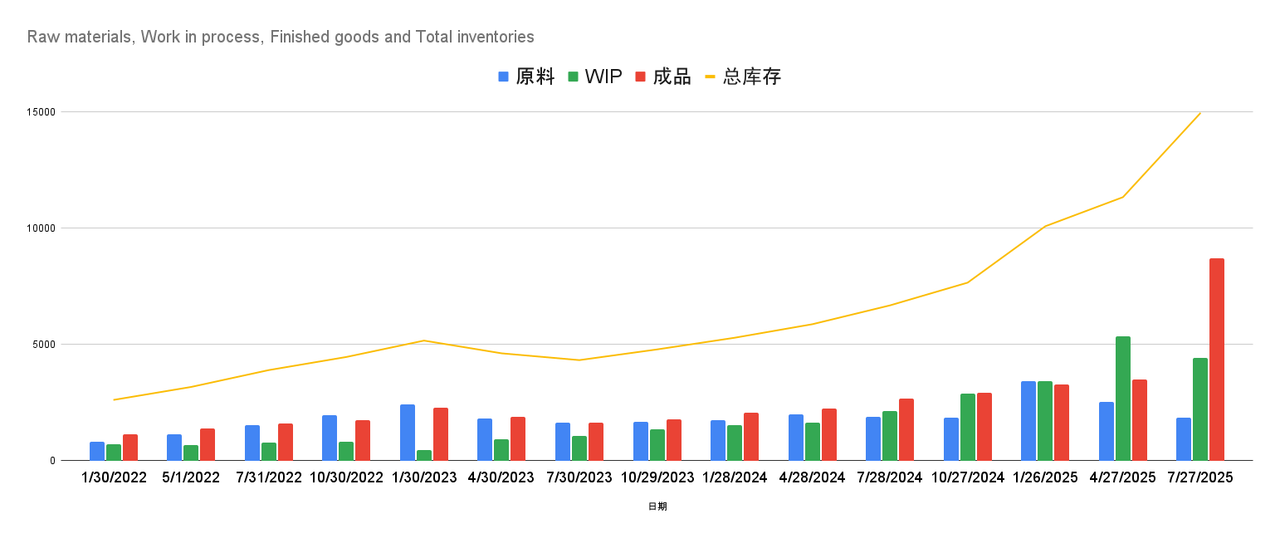Click the tall red 成品 bar for 7/27/2025
The width and height of the screenshot is (1280, 539).
[x=1217, y=360]
